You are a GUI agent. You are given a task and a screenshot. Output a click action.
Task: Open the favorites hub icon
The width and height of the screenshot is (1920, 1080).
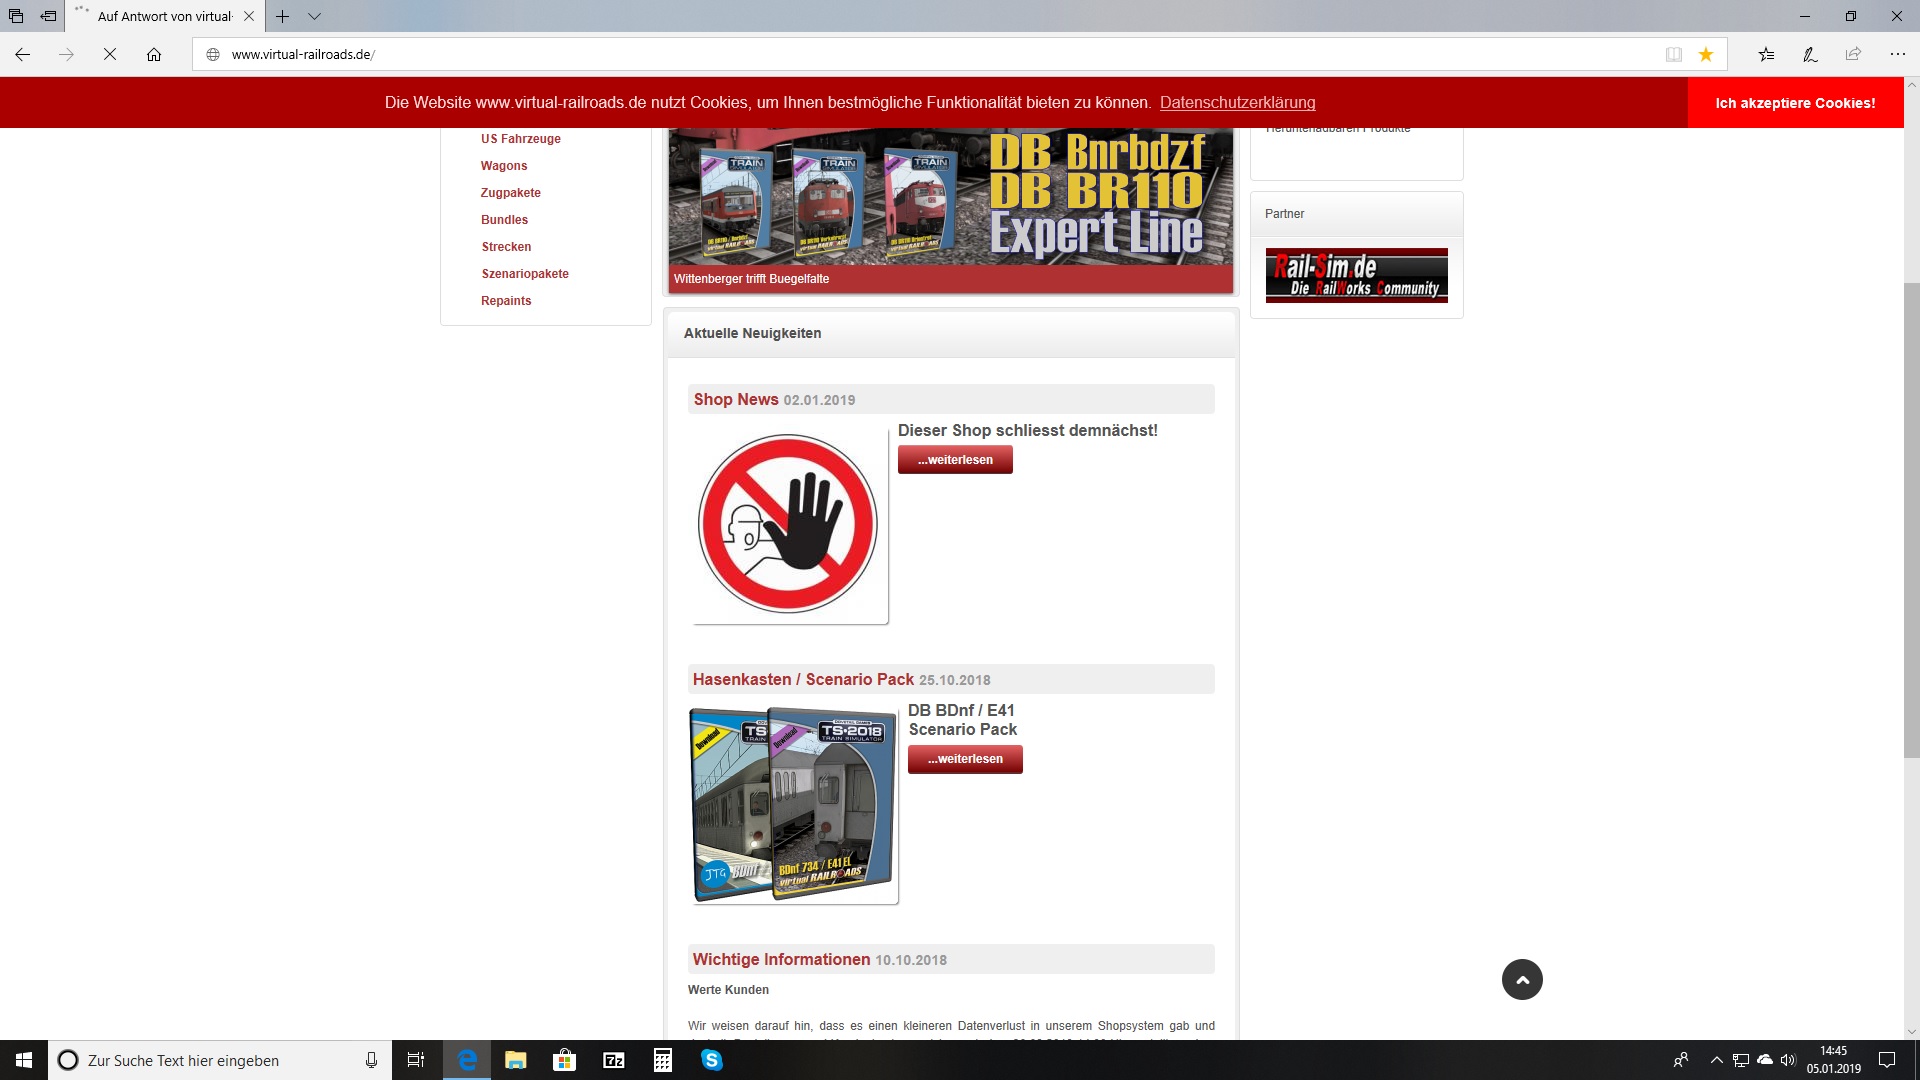click(1766, 55)
